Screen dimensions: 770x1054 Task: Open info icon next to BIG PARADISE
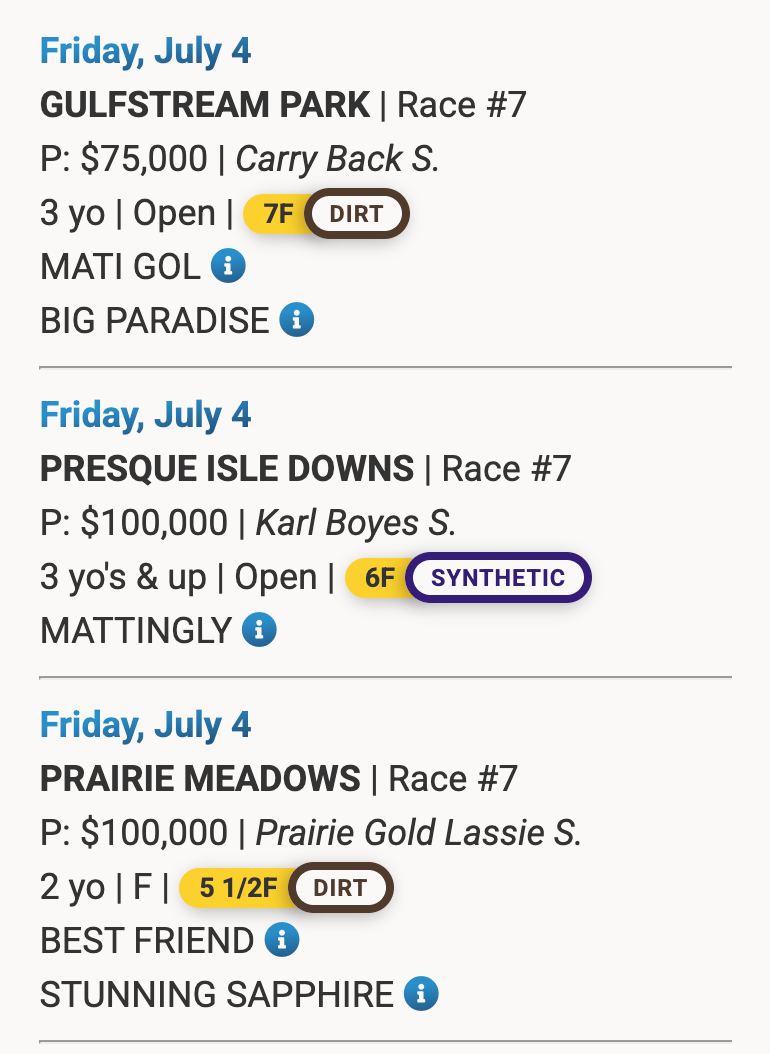coord(297,319)
